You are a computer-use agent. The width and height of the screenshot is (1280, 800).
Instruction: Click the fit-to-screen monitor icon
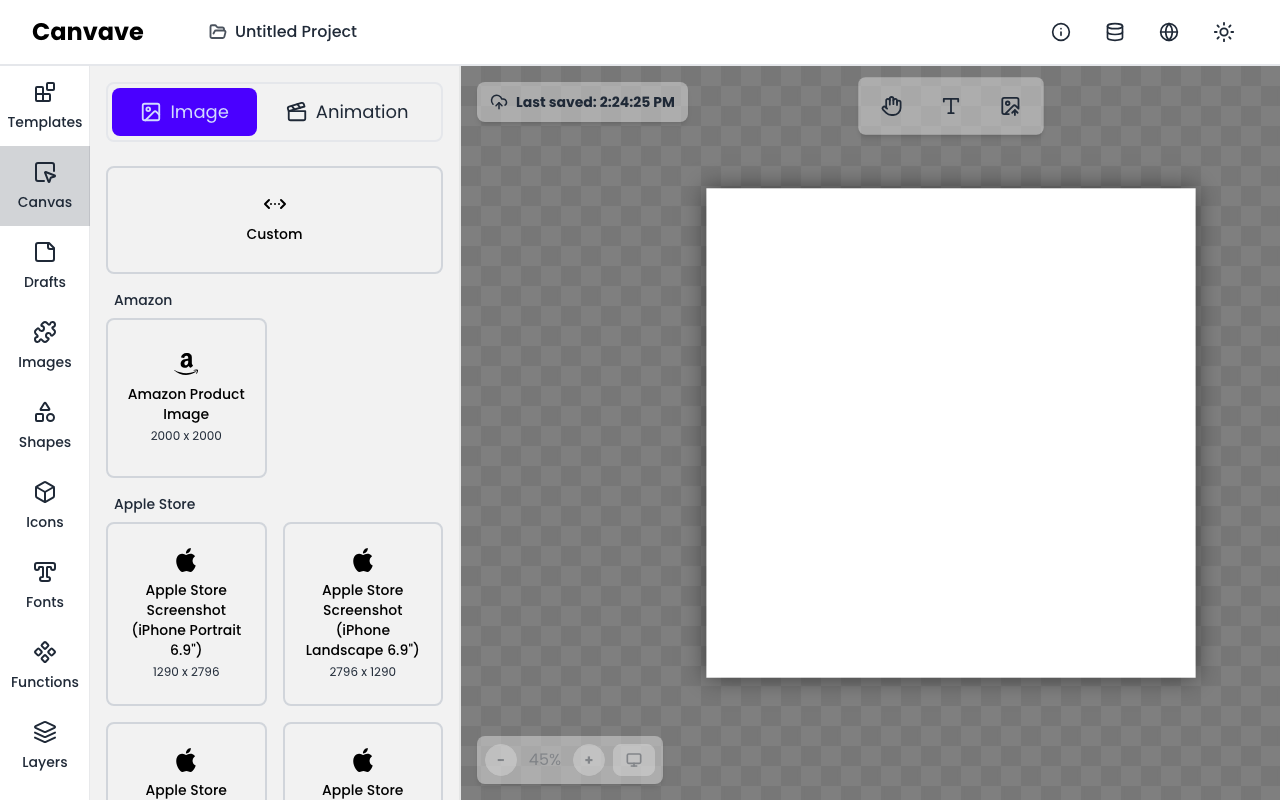(x=634, y=760)
